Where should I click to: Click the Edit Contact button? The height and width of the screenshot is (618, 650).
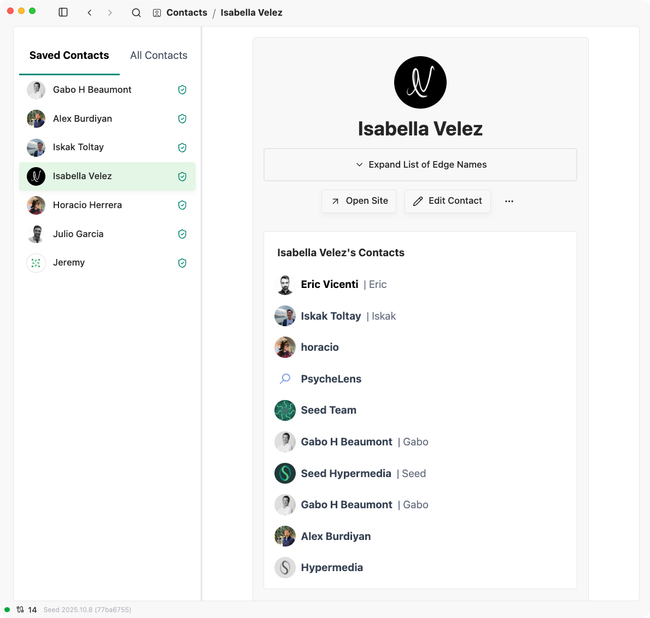click(447, 201)
